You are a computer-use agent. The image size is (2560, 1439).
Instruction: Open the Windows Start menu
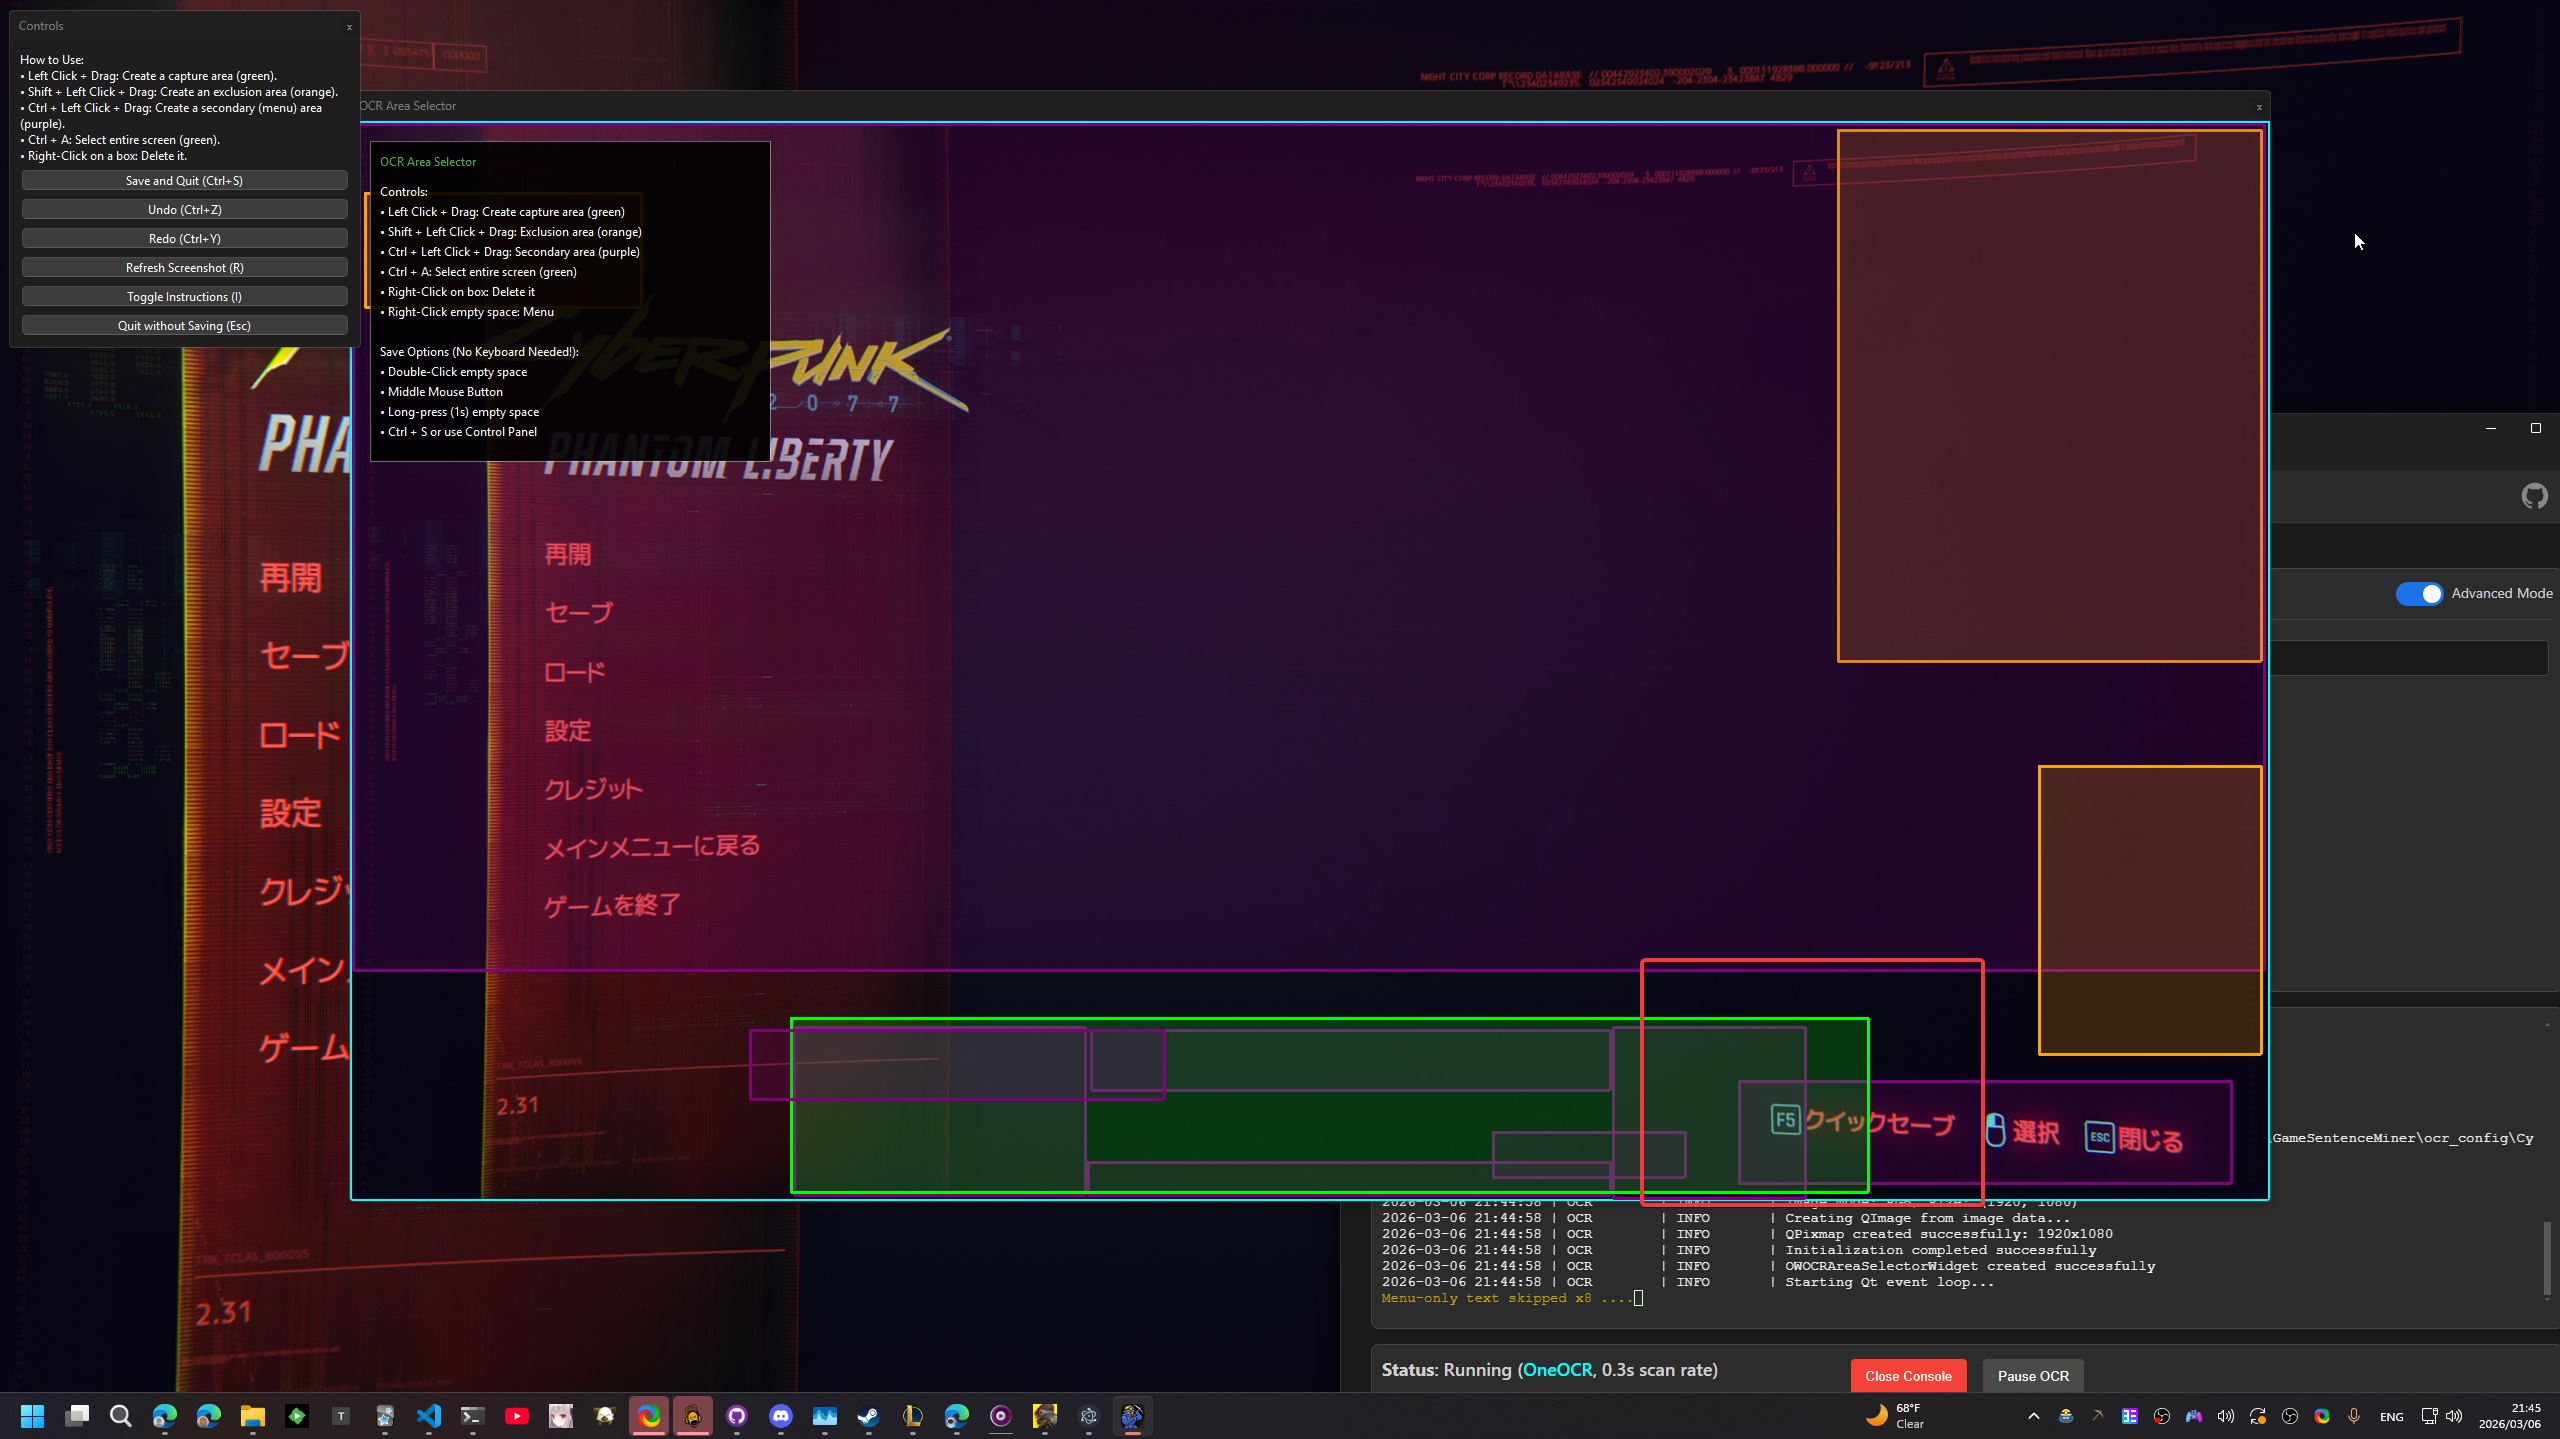tap(32, 1415)
